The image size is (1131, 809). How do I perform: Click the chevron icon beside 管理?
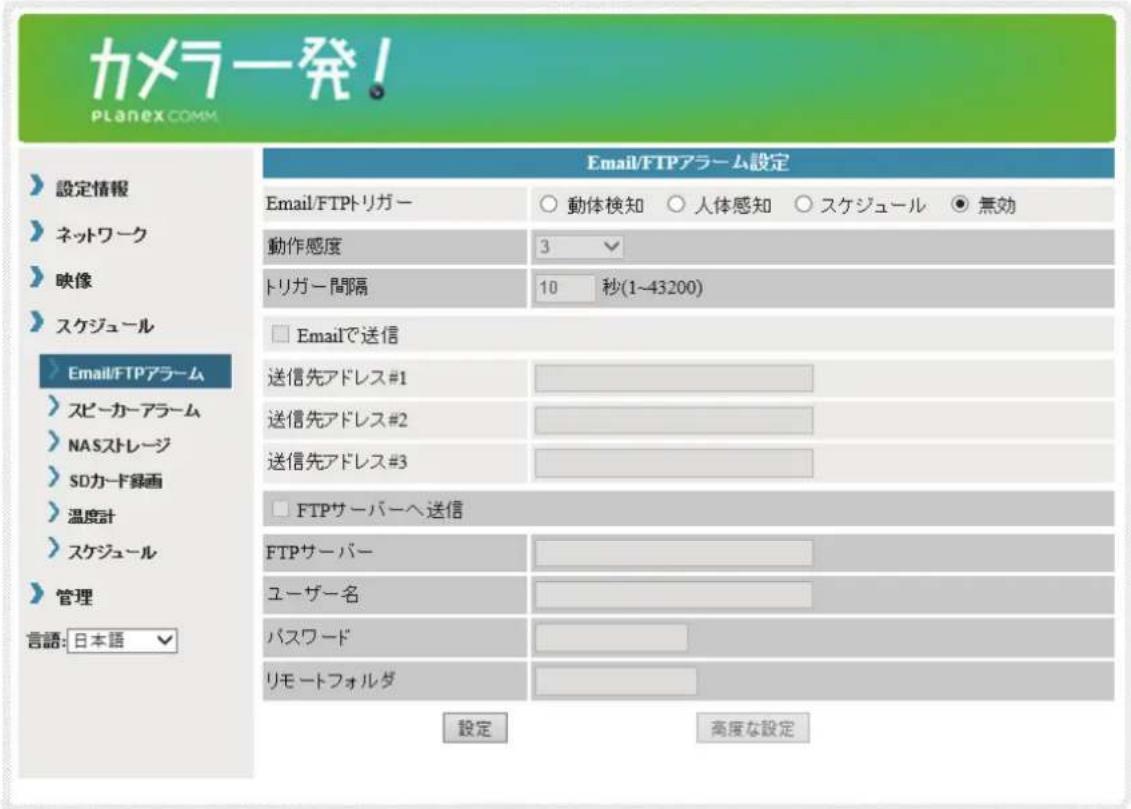[x=37, y=593]
